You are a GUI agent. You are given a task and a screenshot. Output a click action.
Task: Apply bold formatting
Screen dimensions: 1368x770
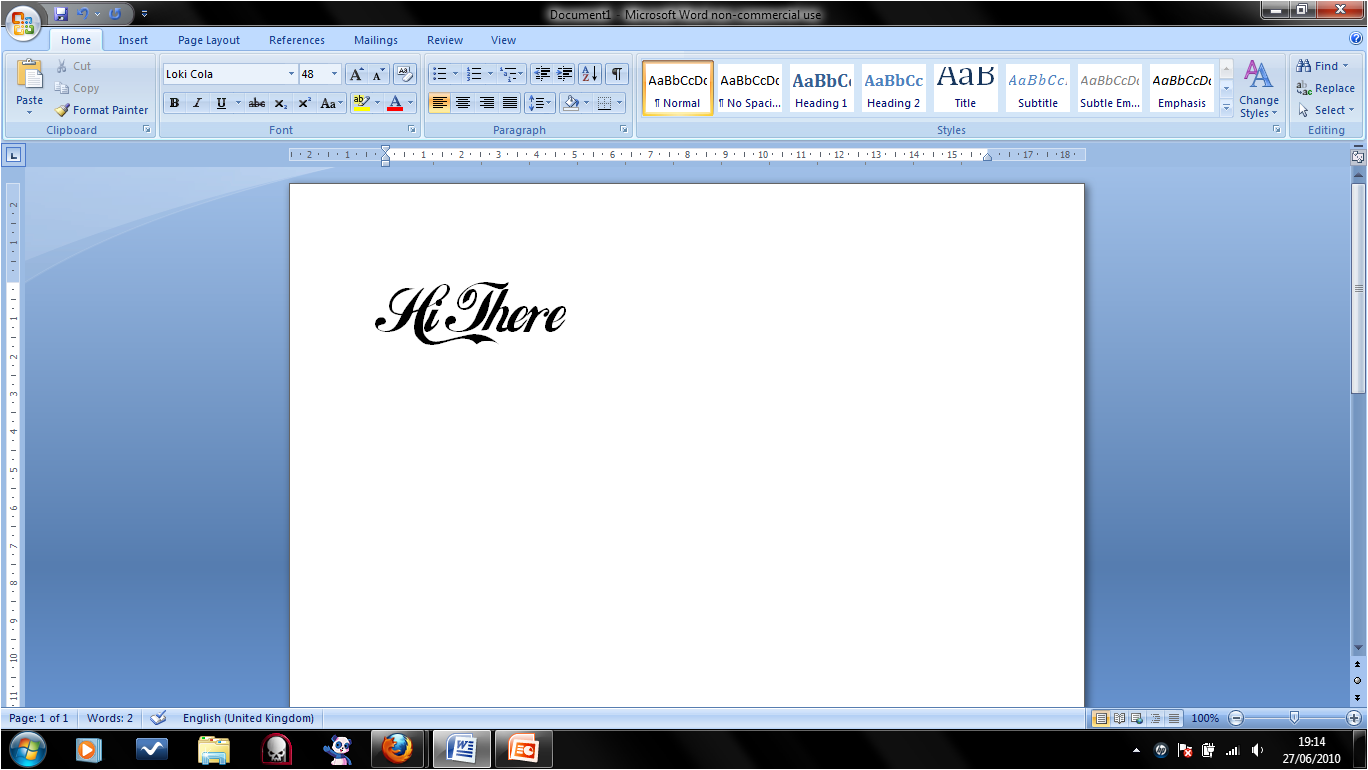(x=174, y=103)
